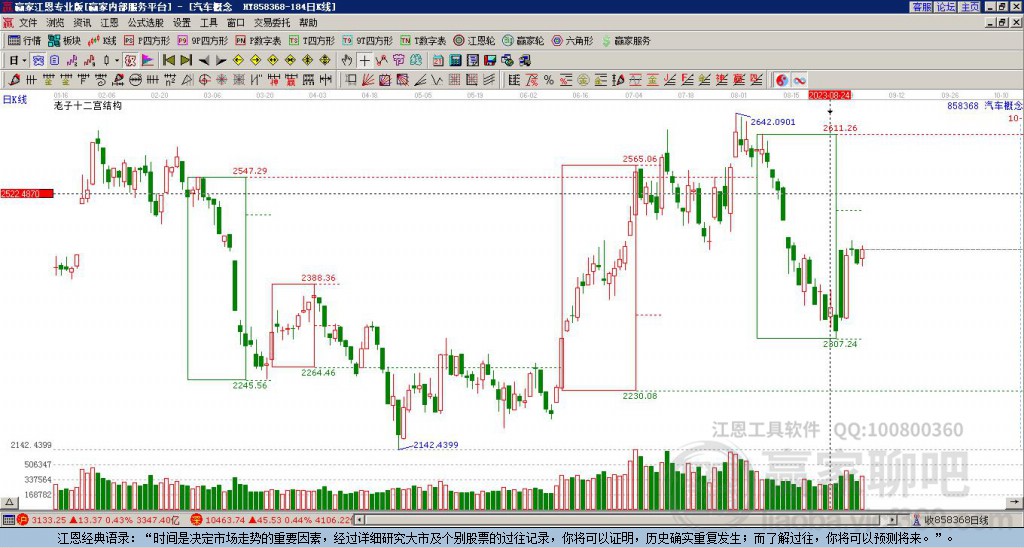Click the 板块 toolbar button
Viewport: 1024px width, 548px height.
65,40
